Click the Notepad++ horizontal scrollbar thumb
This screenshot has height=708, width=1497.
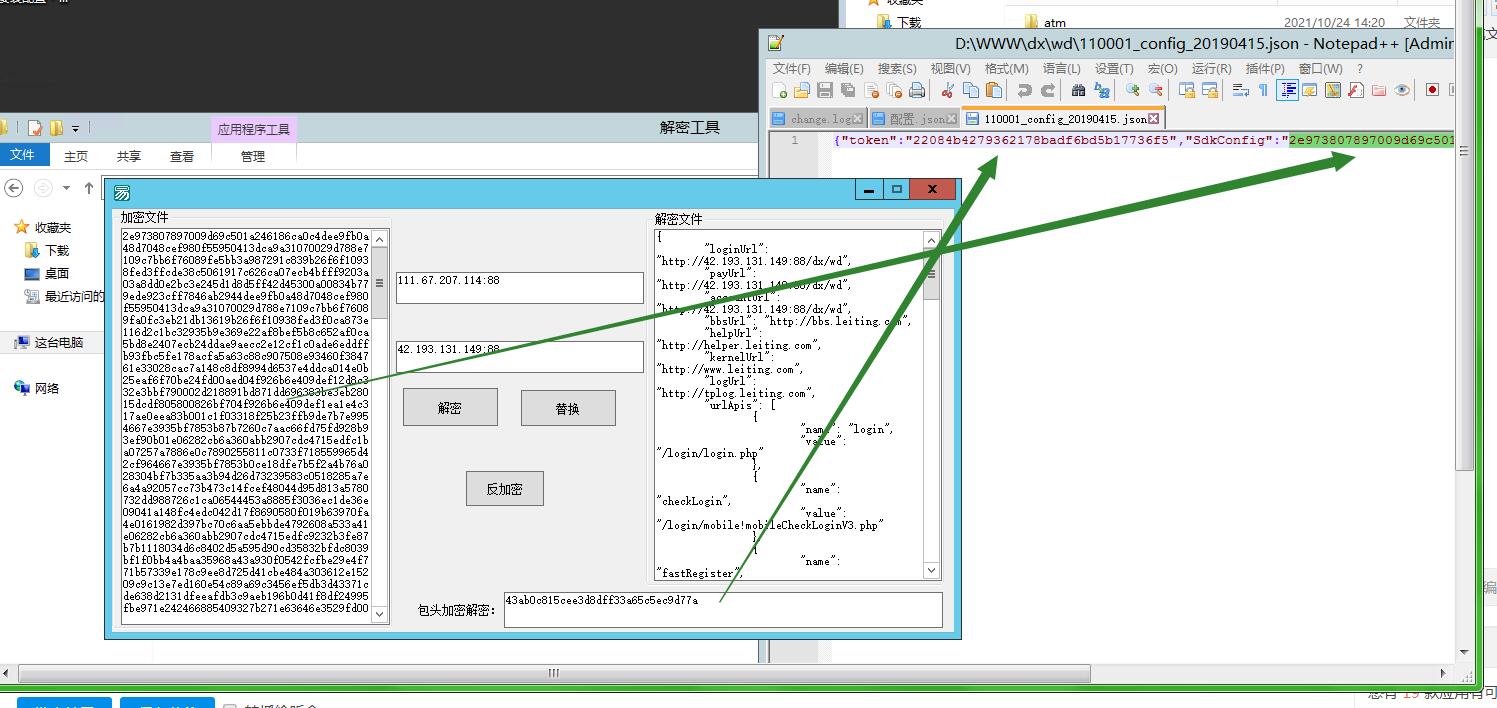[552, 673]
